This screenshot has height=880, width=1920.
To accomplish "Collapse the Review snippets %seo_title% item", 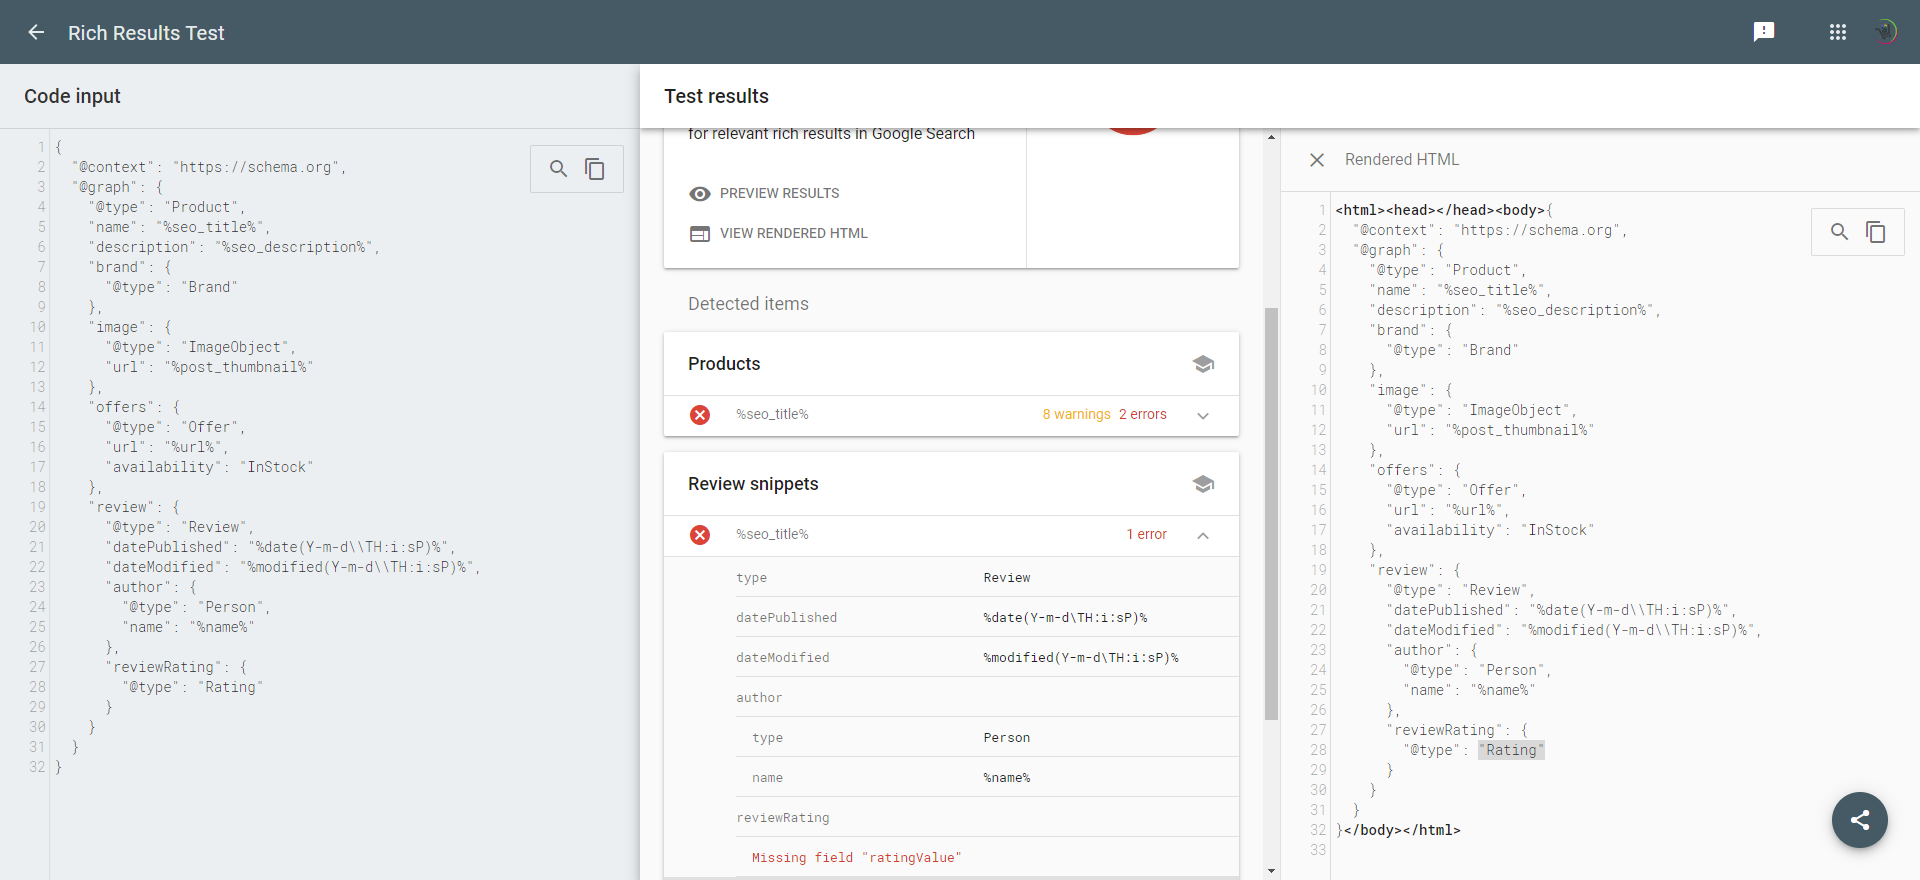I will pos(1203,535).
